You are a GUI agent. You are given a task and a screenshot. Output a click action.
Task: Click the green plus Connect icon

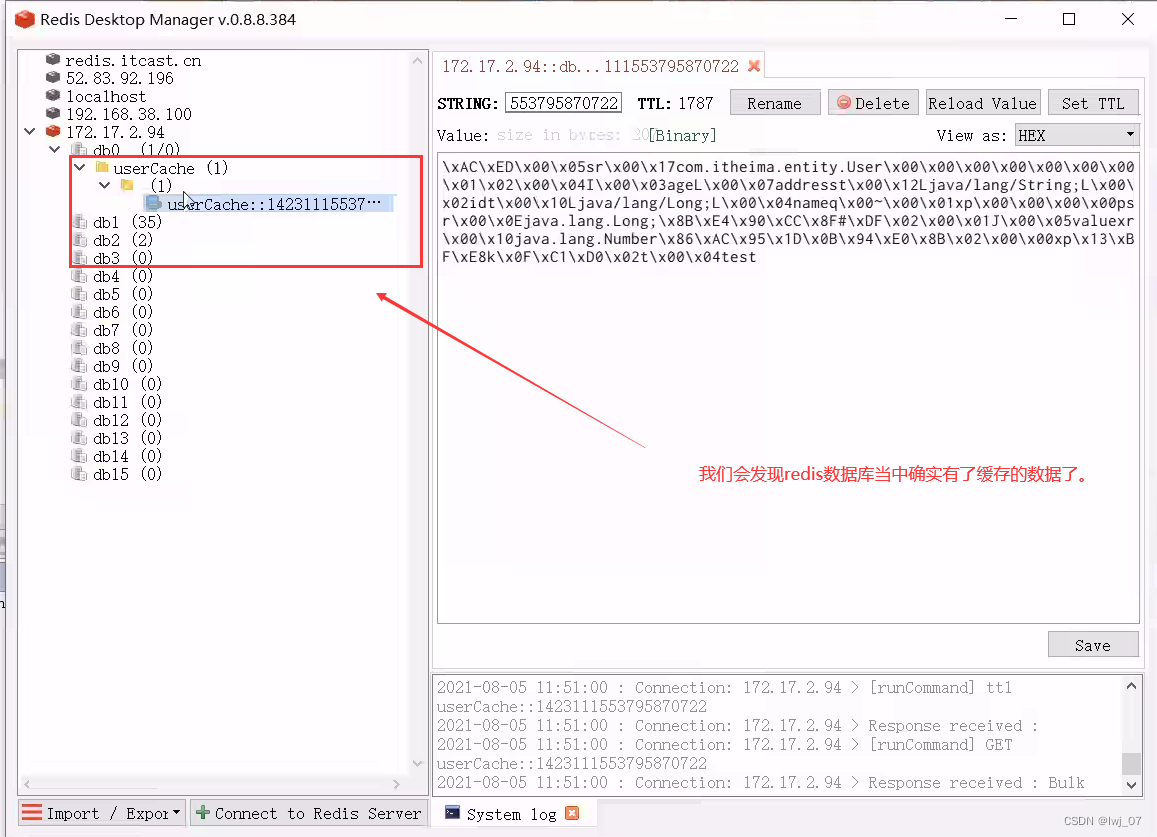click(x=203, y=813)
